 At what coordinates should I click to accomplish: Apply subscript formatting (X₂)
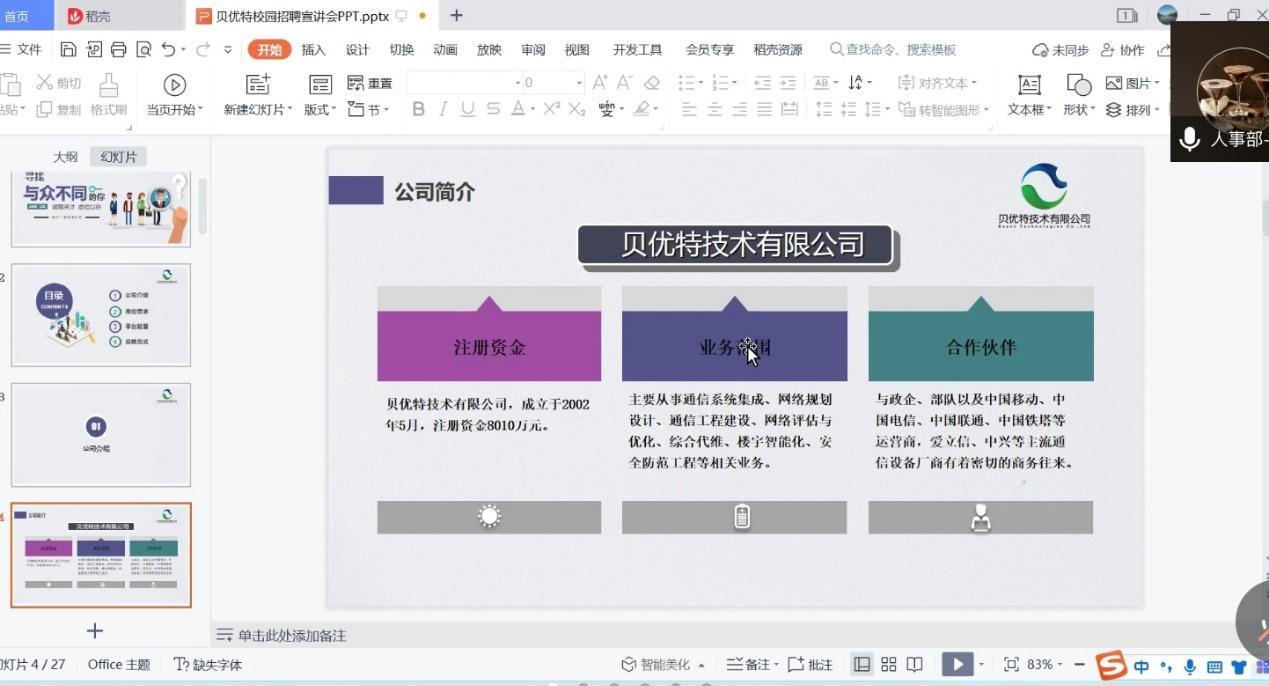click(577, 109)
